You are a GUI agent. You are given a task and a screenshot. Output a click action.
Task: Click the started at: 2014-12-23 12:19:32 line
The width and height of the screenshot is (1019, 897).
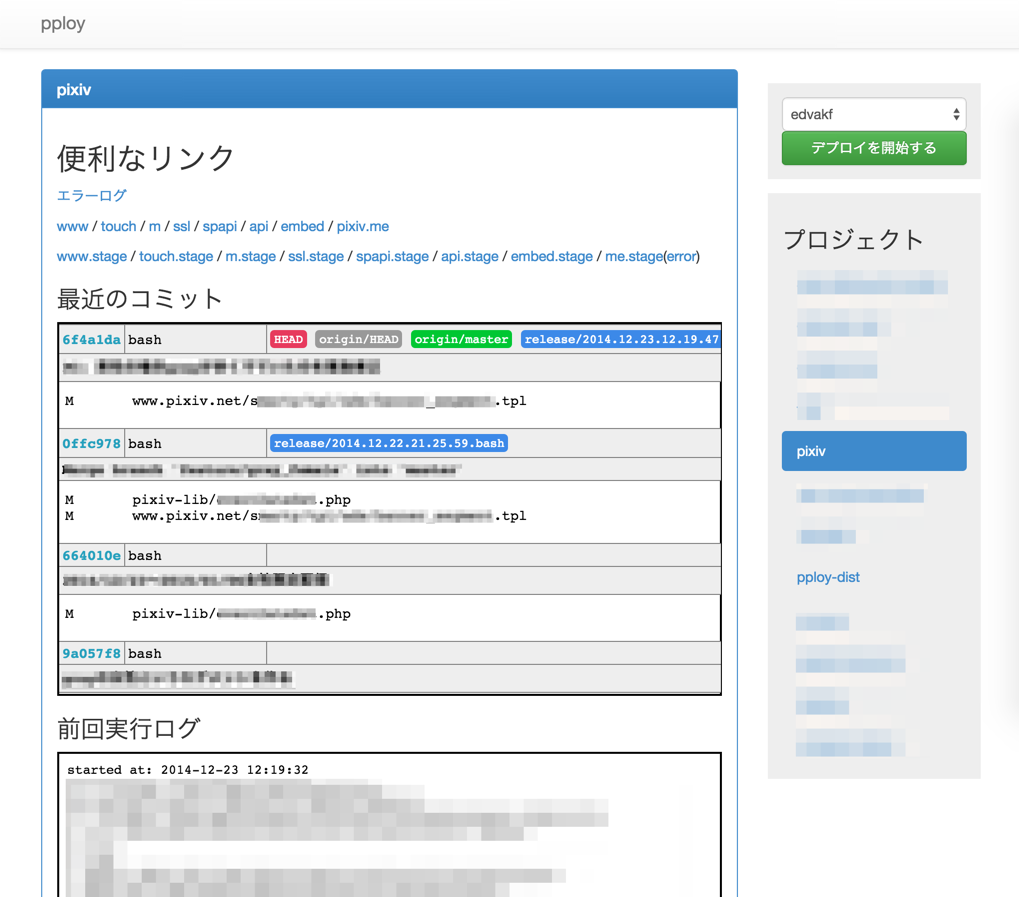188,770
